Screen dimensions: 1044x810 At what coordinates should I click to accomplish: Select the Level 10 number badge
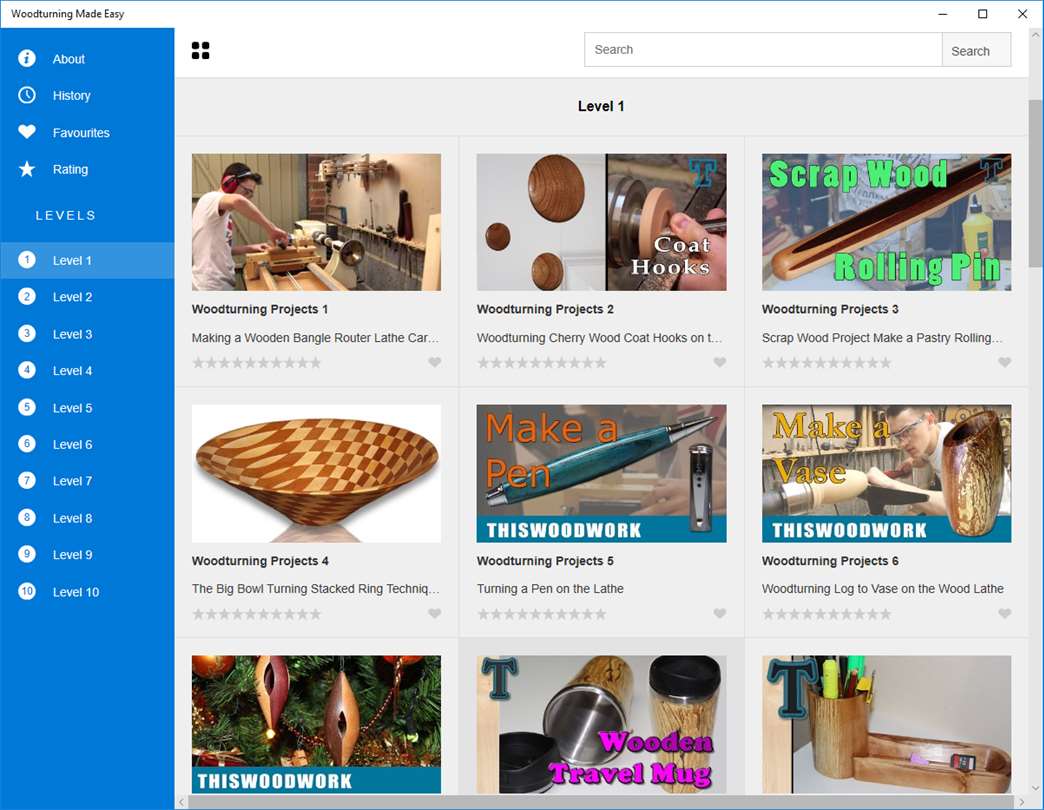[x=27, y=591]
